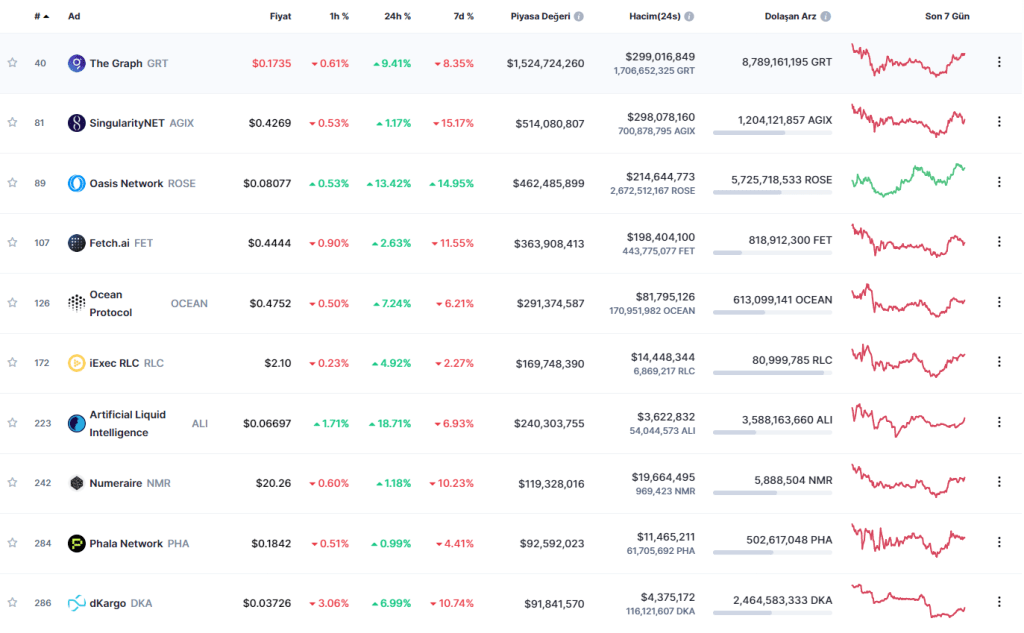Screen dimensions: 1024x633
Task: Show Piyasa Değeri info tooltip icon
Action: pos(579,16)
